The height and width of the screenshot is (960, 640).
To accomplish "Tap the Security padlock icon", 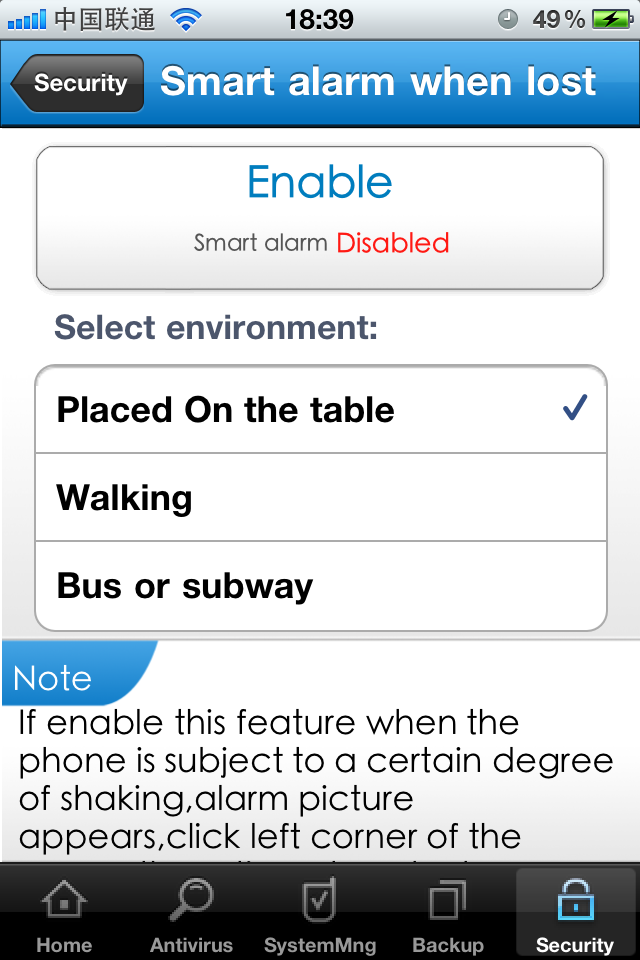I will point(574,900).
